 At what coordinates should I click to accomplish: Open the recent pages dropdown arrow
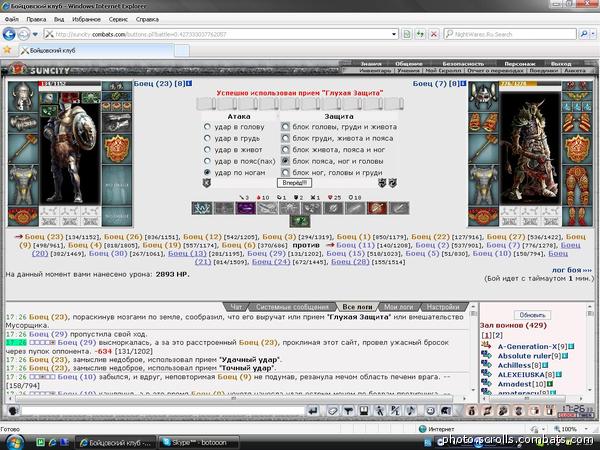pyautogui.click(x=35, y=34)
